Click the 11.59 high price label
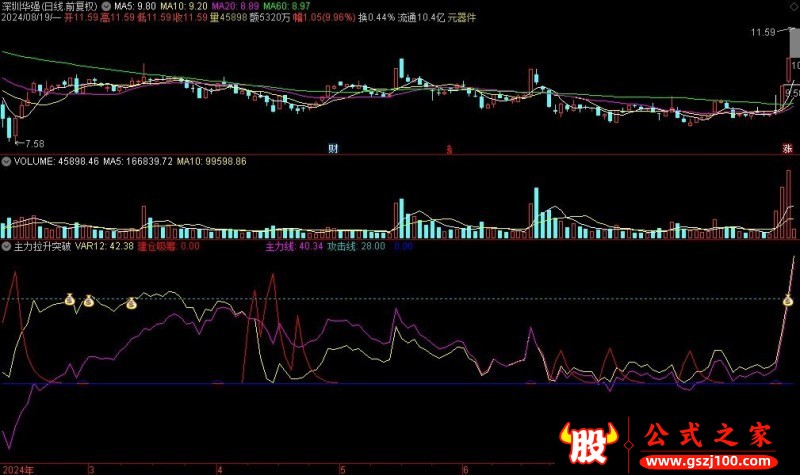Screen dimensions: 800x475 pyautogui.click(x=763, y=33)
